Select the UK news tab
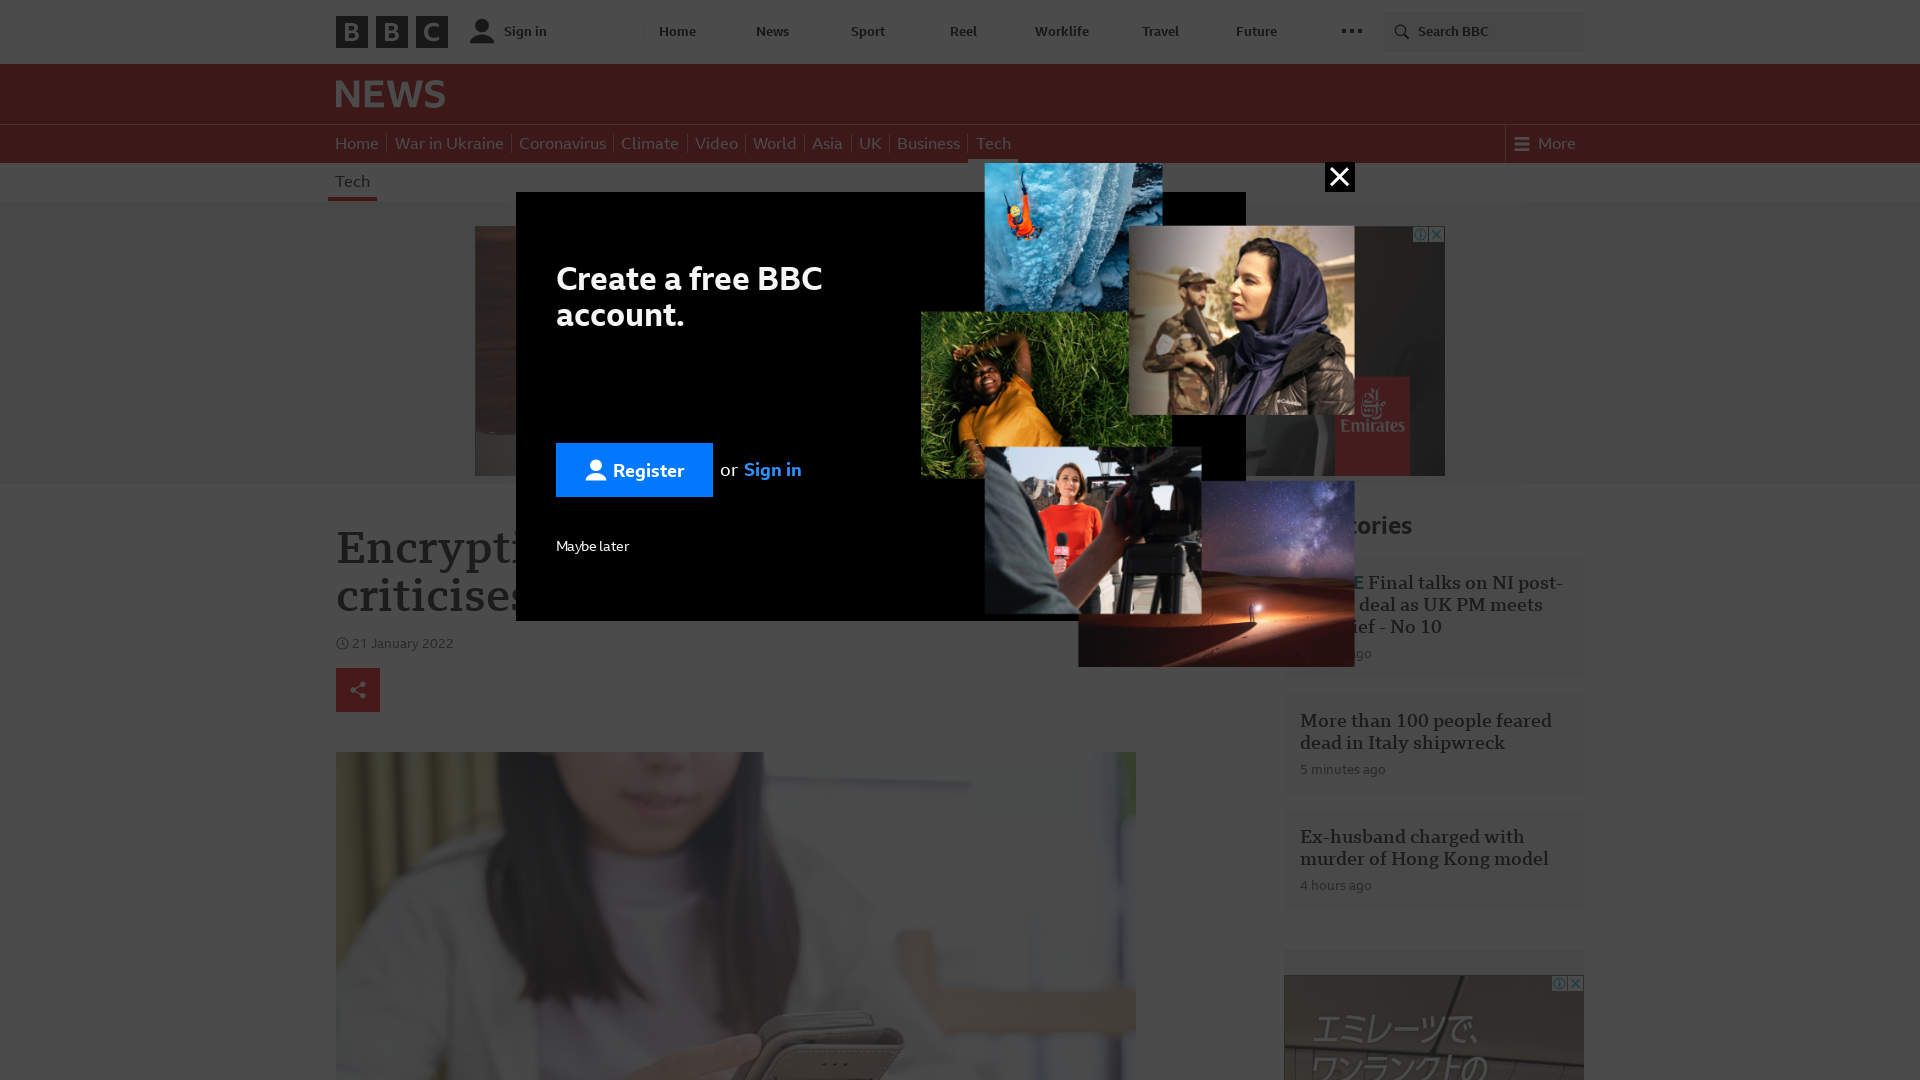Image resolution: width=1920 pixels, height=1080 pixels. 870,144
